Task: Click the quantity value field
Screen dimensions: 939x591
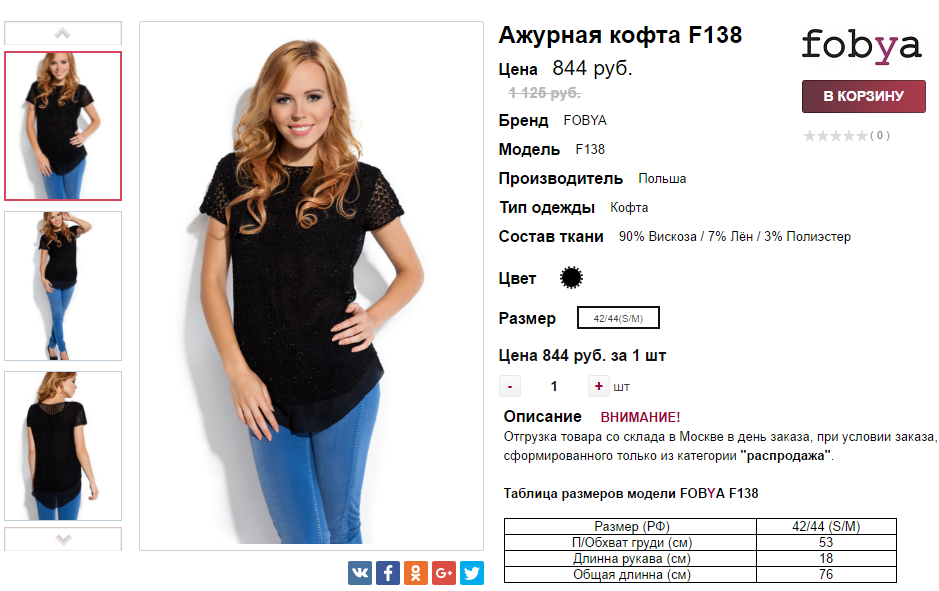Action: (x=554, y=386)
